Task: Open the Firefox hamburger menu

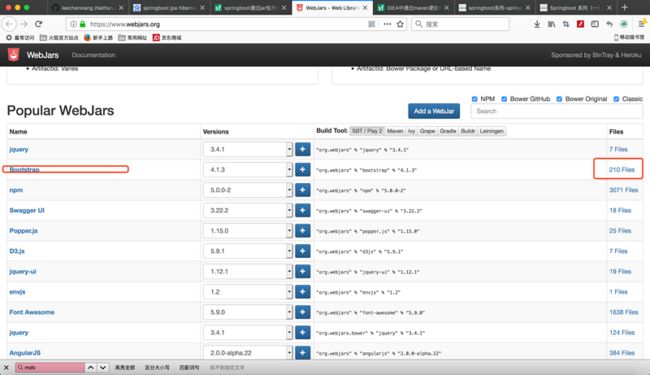Action: point(641,24)
